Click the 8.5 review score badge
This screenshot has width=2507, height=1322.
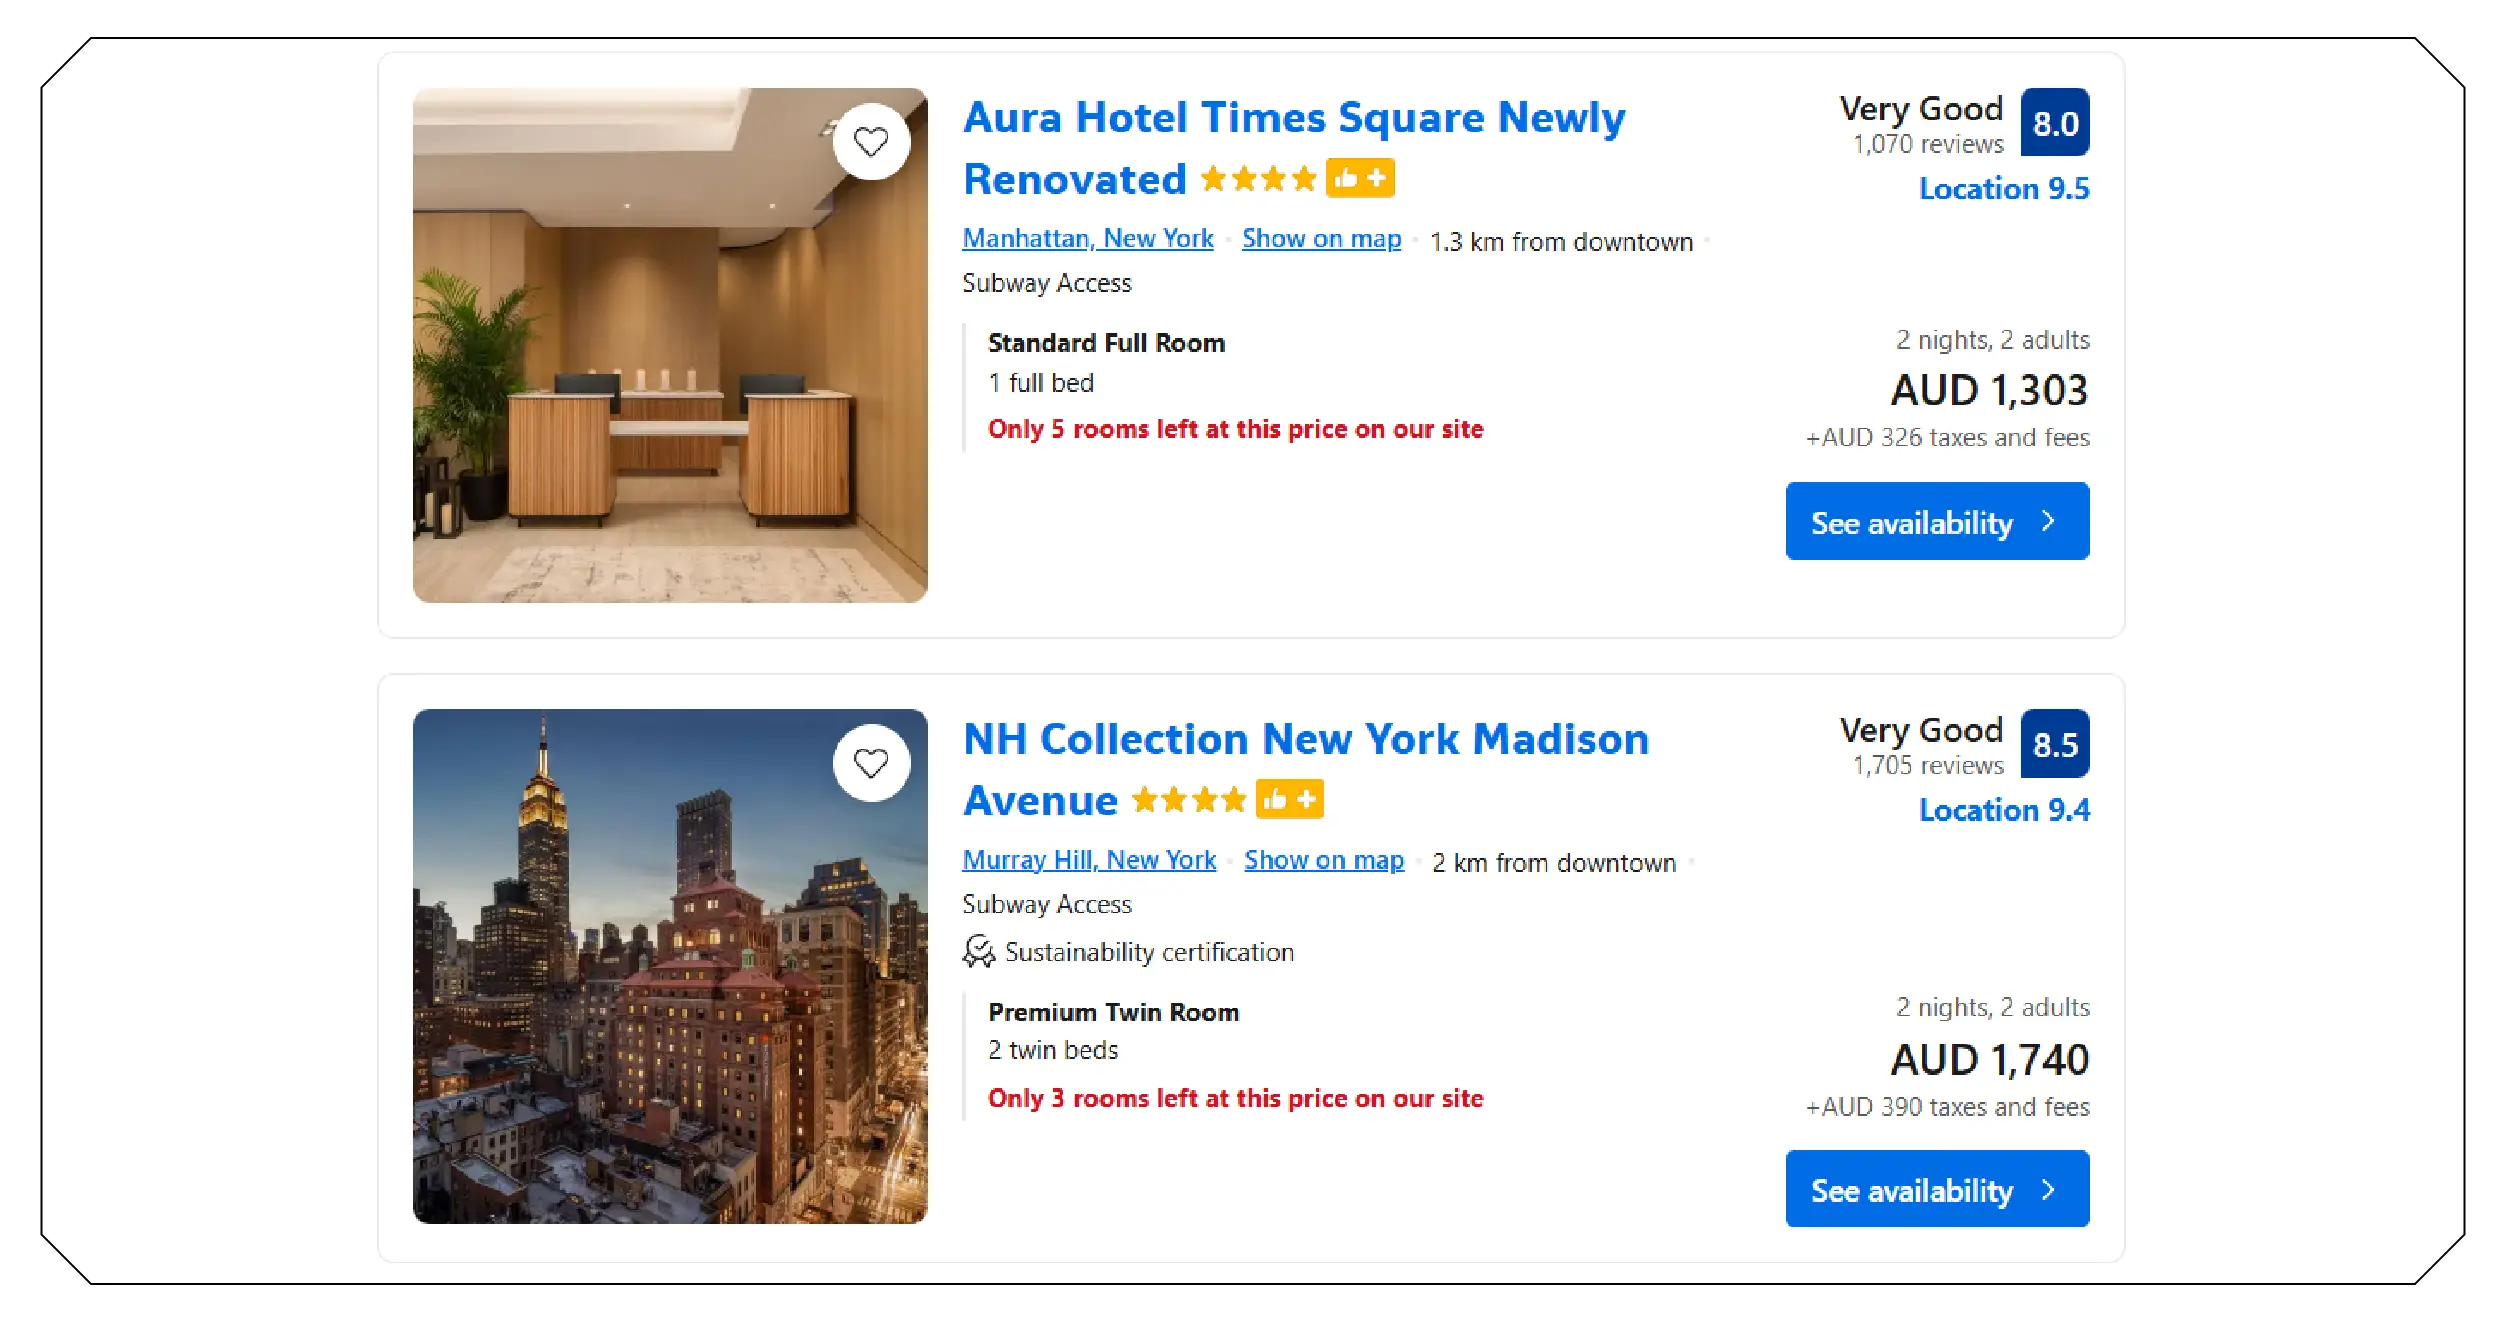pos(2055,743)
